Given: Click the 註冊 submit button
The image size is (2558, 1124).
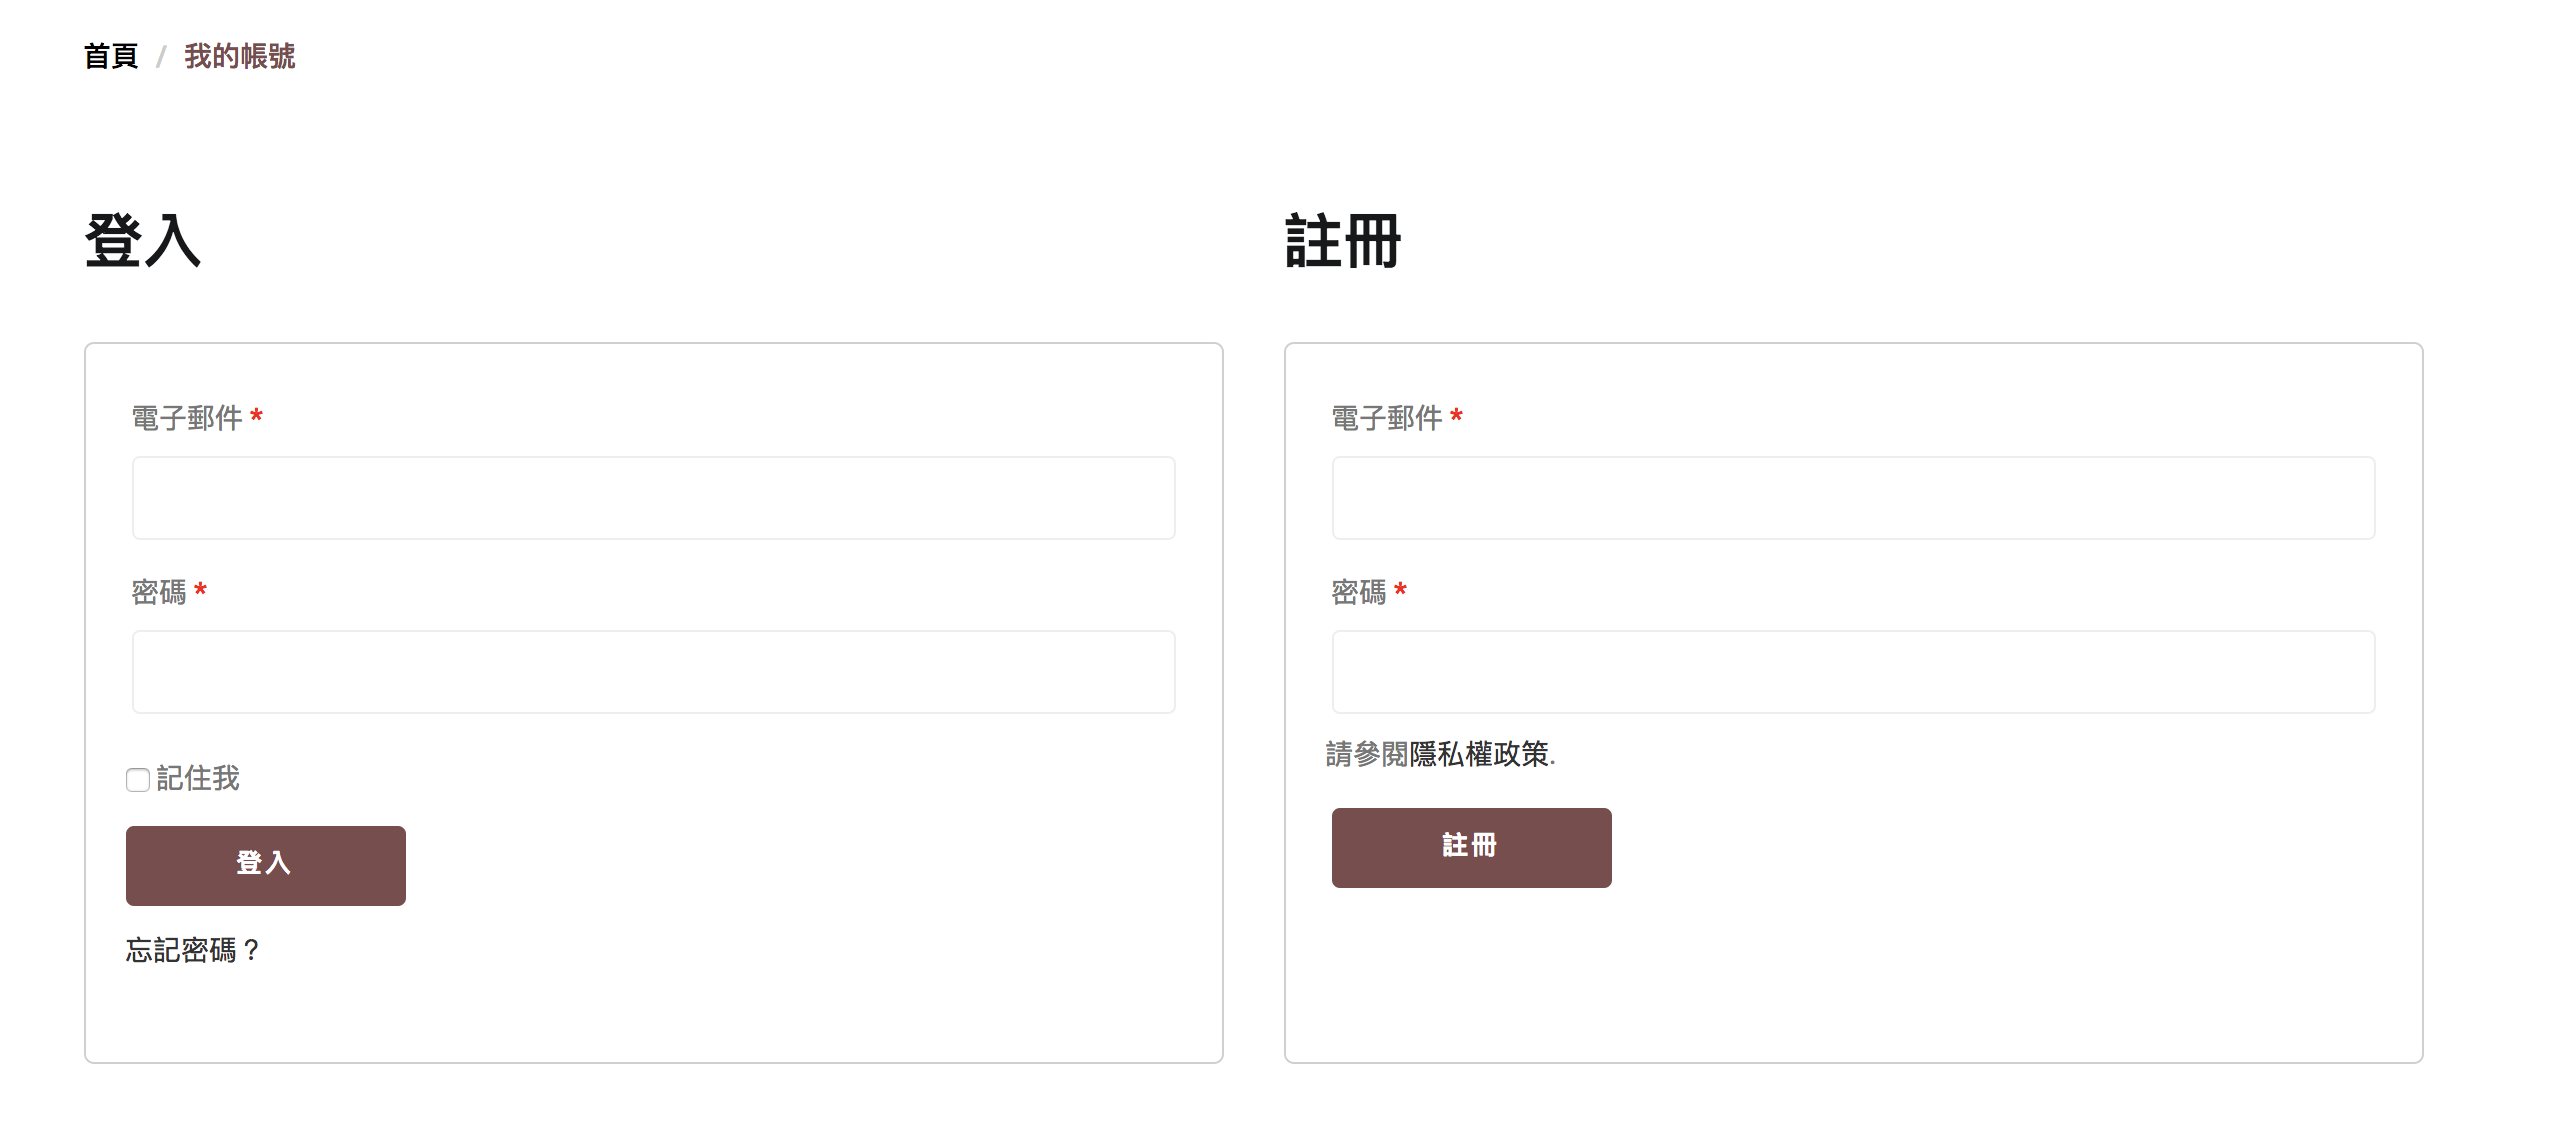Looking at the screenshot, I should click(x=1472, y=848).
